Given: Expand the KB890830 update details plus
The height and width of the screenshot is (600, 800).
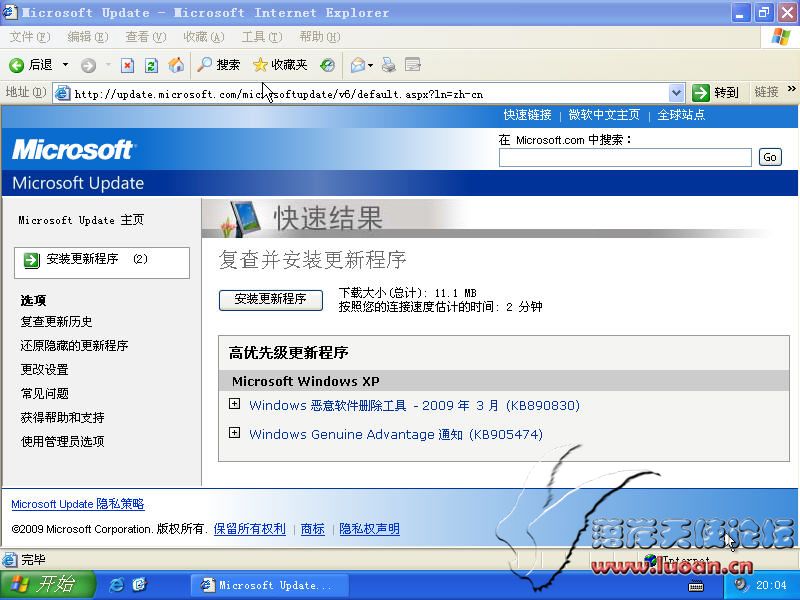Looking at the screenshot, I should (234, 404).
